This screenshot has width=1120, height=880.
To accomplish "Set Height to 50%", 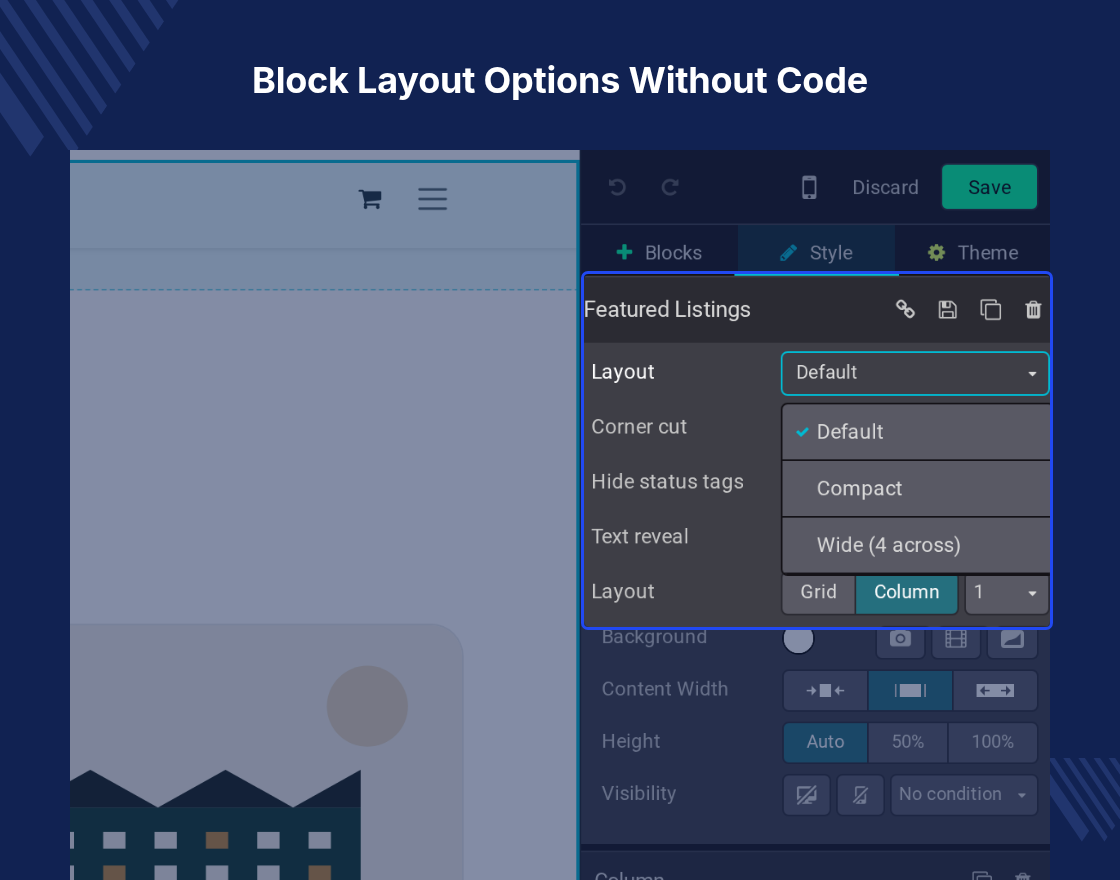I will tap(908, 742).
